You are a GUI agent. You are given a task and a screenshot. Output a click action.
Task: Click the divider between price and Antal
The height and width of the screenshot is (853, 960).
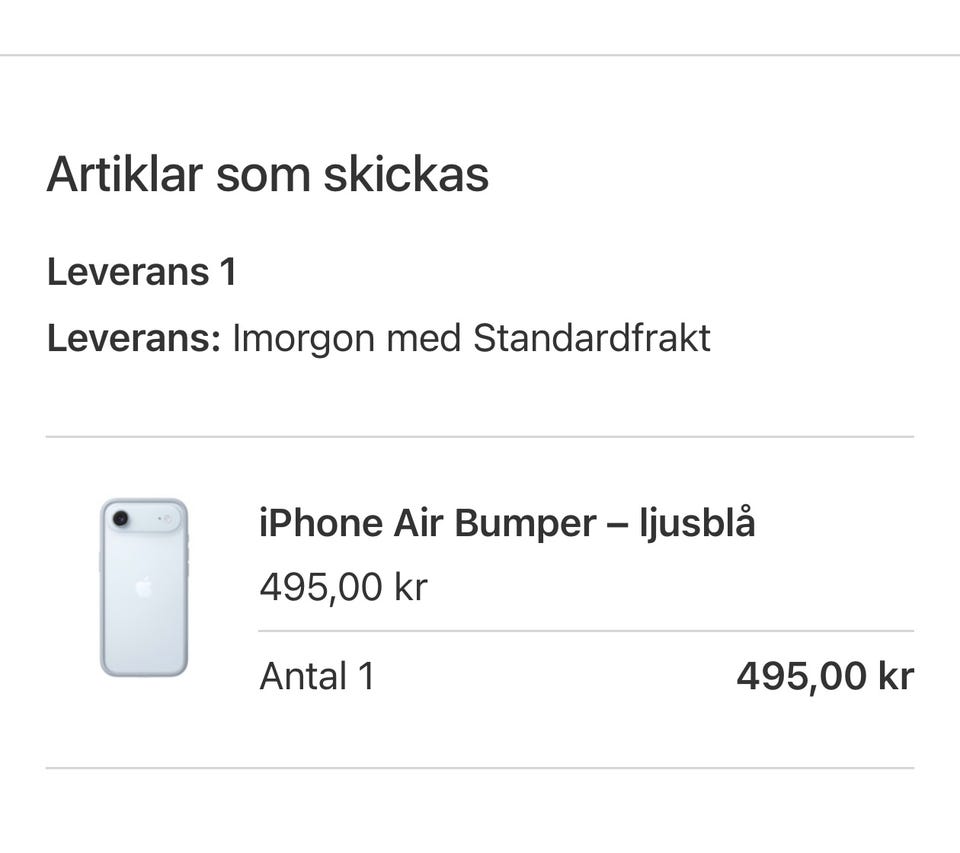(x=586, y=631)
